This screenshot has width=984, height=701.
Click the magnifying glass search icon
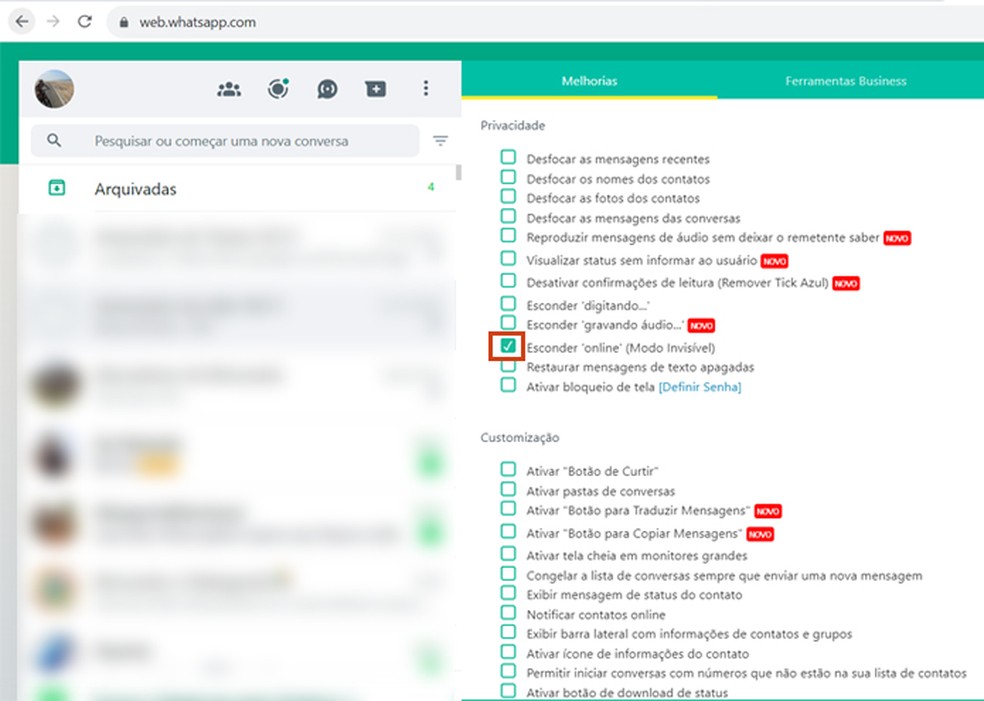coord(54,140)
